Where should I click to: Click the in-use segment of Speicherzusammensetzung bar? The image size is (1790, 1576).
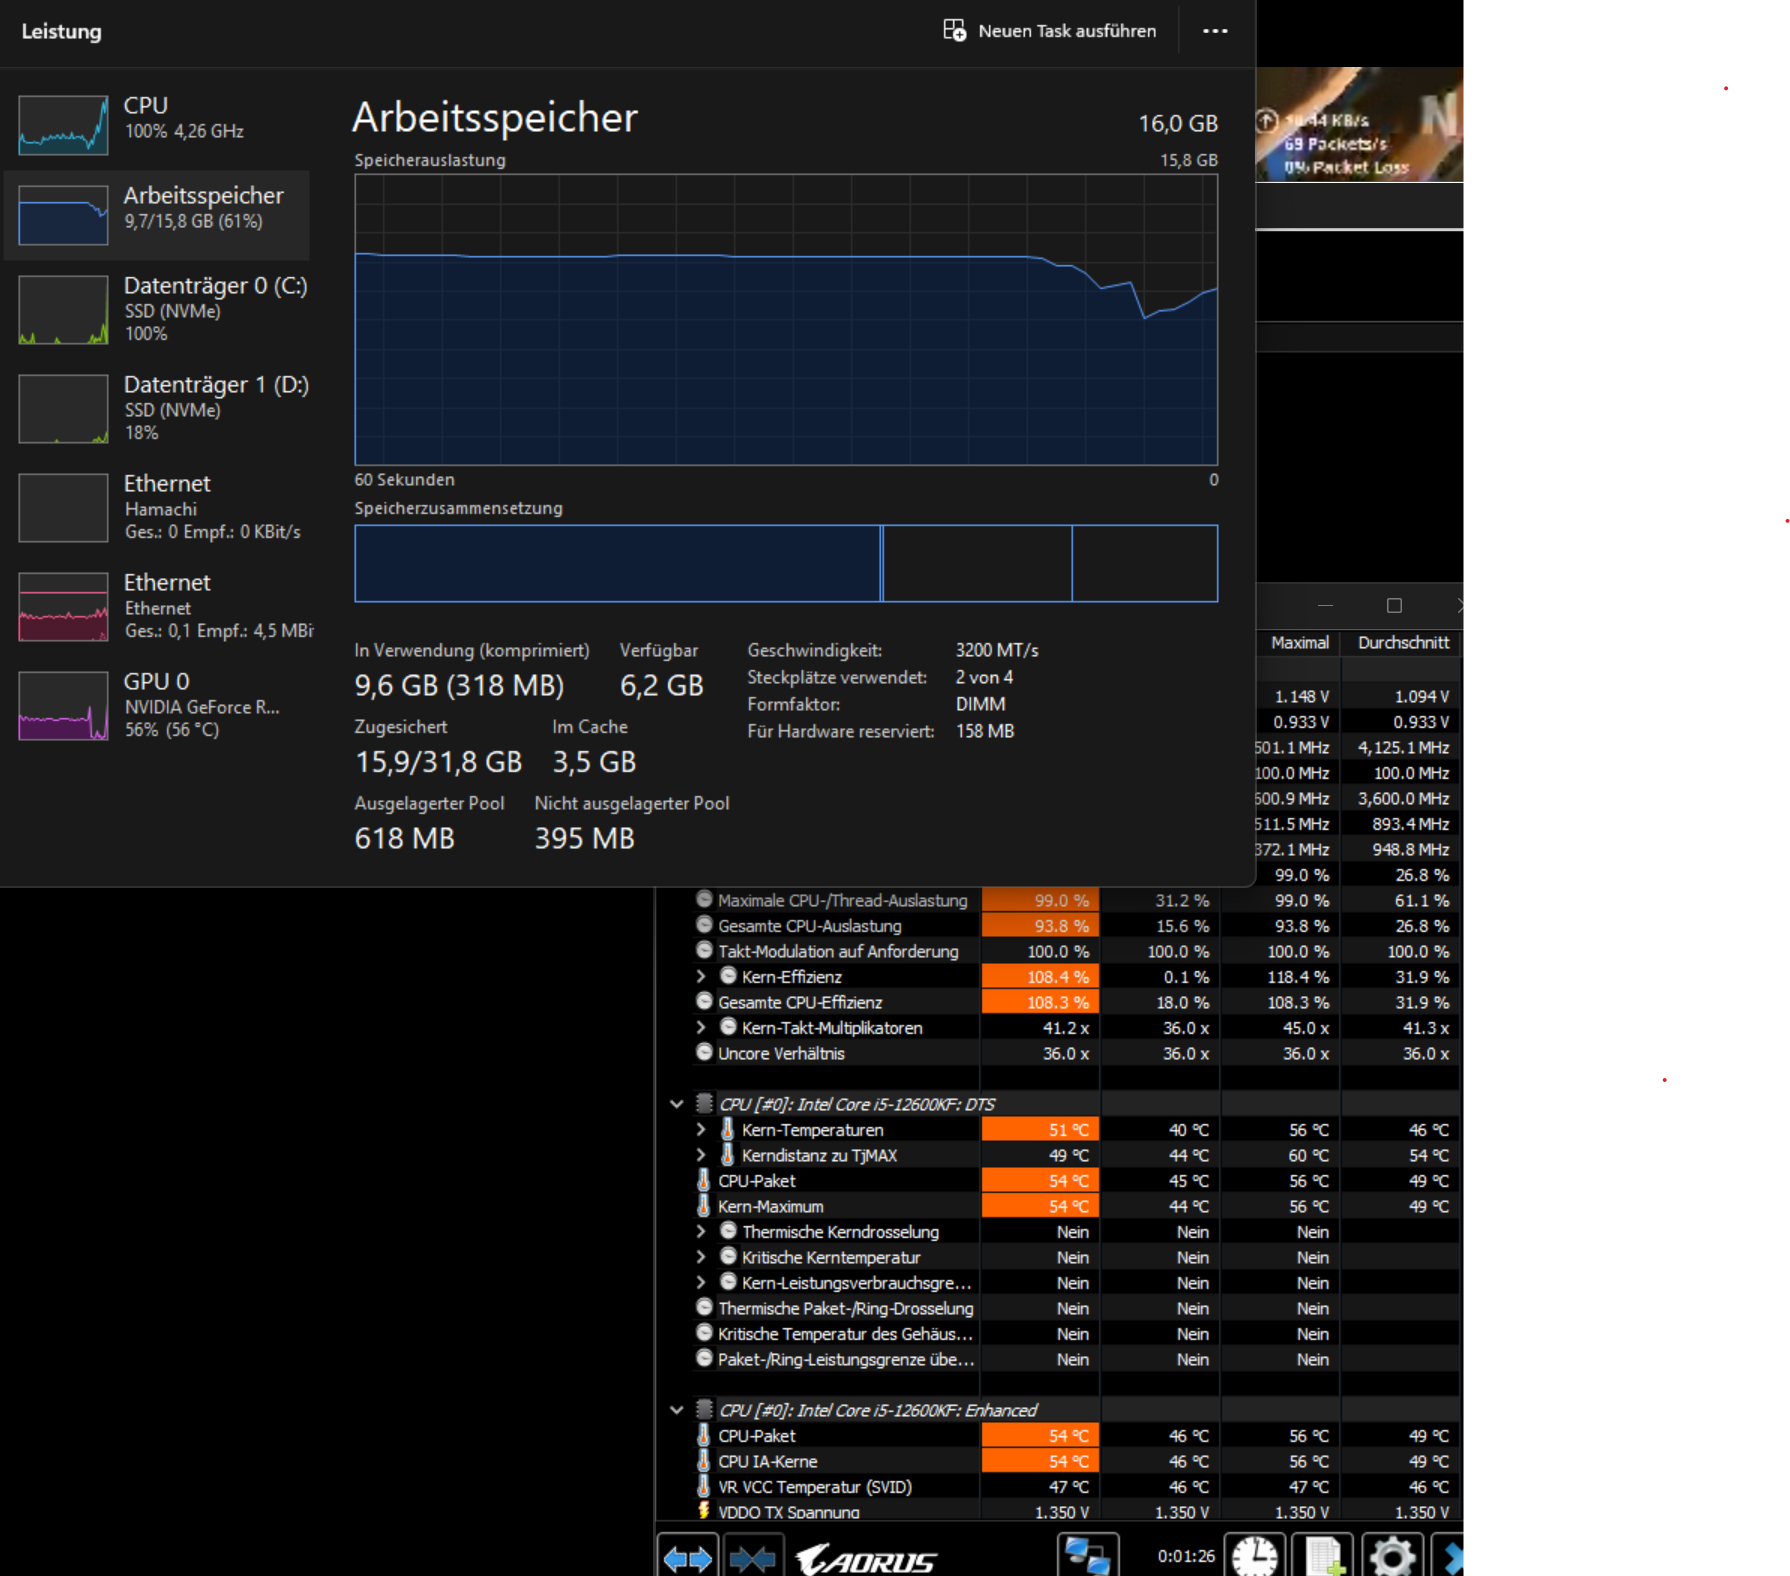point(617,564)
